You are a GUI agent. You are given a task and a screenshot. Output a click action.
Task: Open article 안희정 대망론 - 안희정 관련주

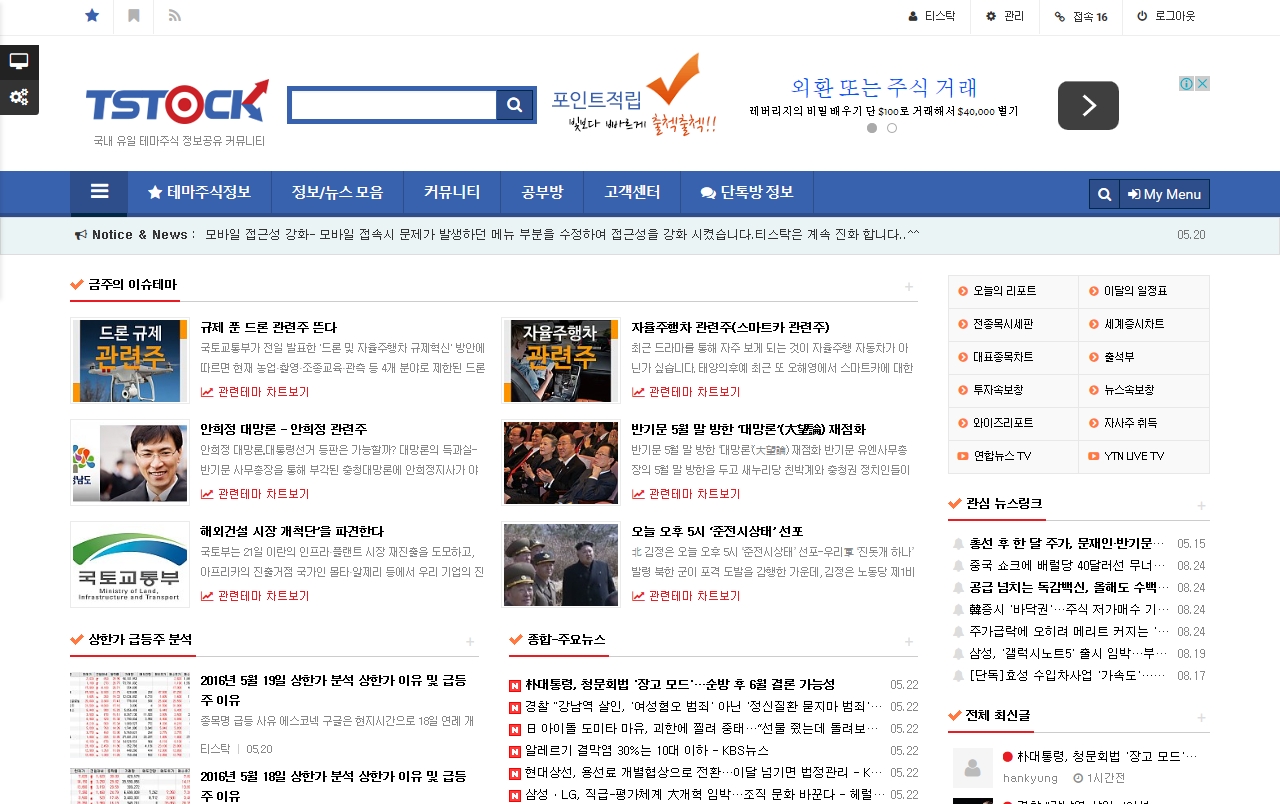tap(284, 429)
